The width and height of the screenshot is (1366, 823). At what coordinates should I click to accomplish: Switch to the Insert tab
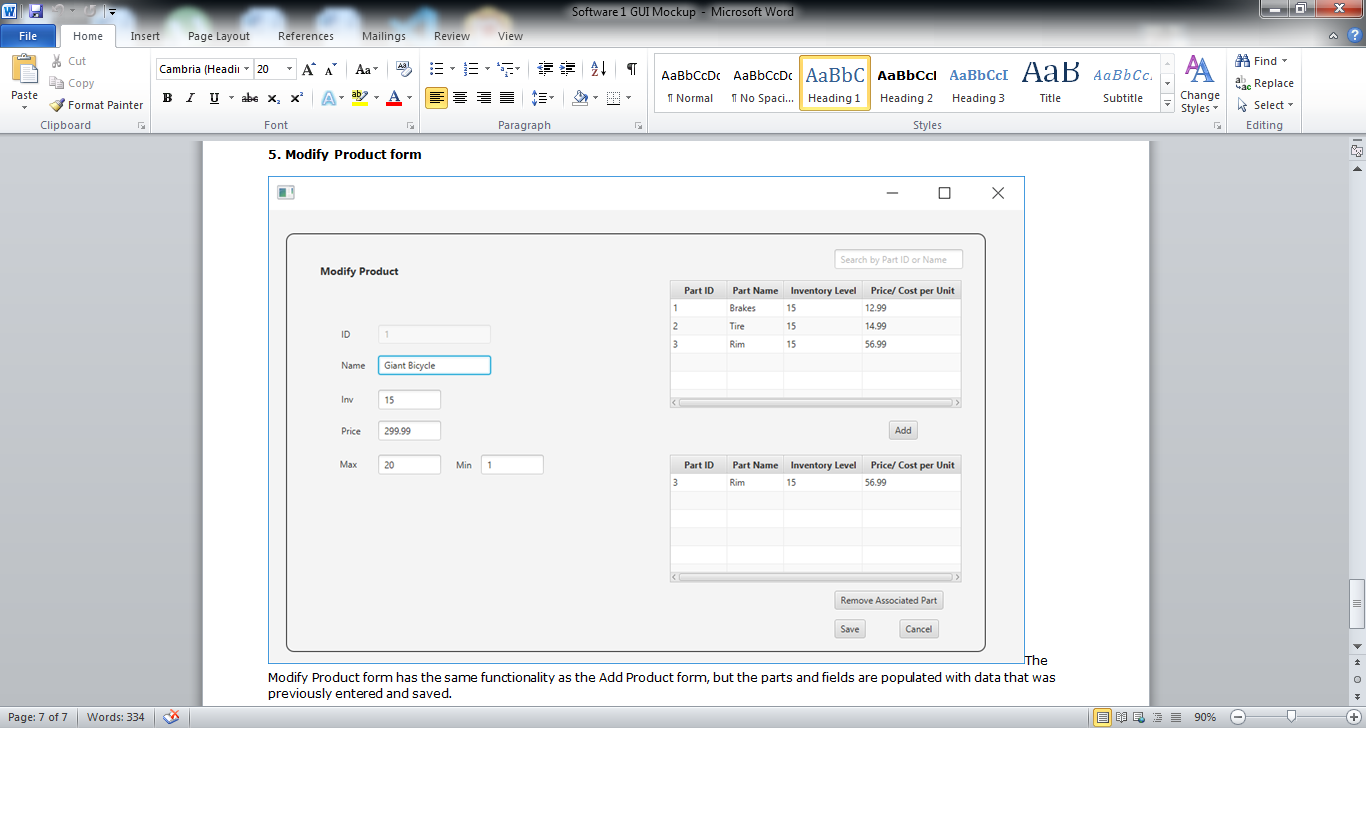click(x=145, y=35)
